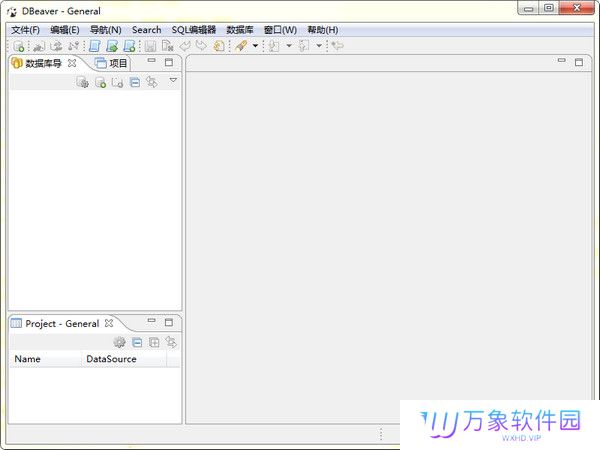This screenshot has width=600, height=450.
Task: Click navigator new folder icon
Action: 117,82
